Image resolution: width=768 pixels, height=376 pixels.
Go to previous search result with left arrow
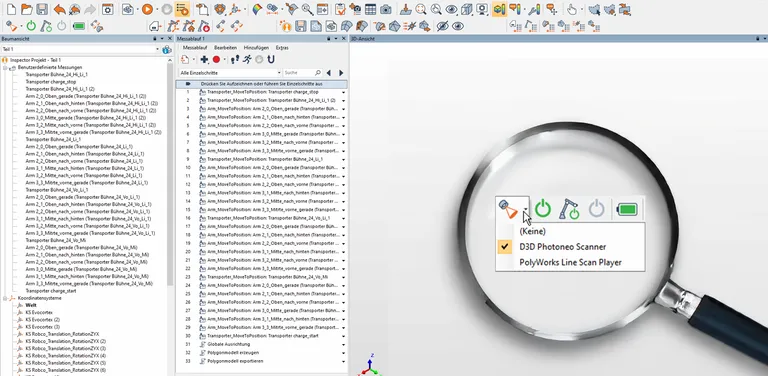(329, 72)
